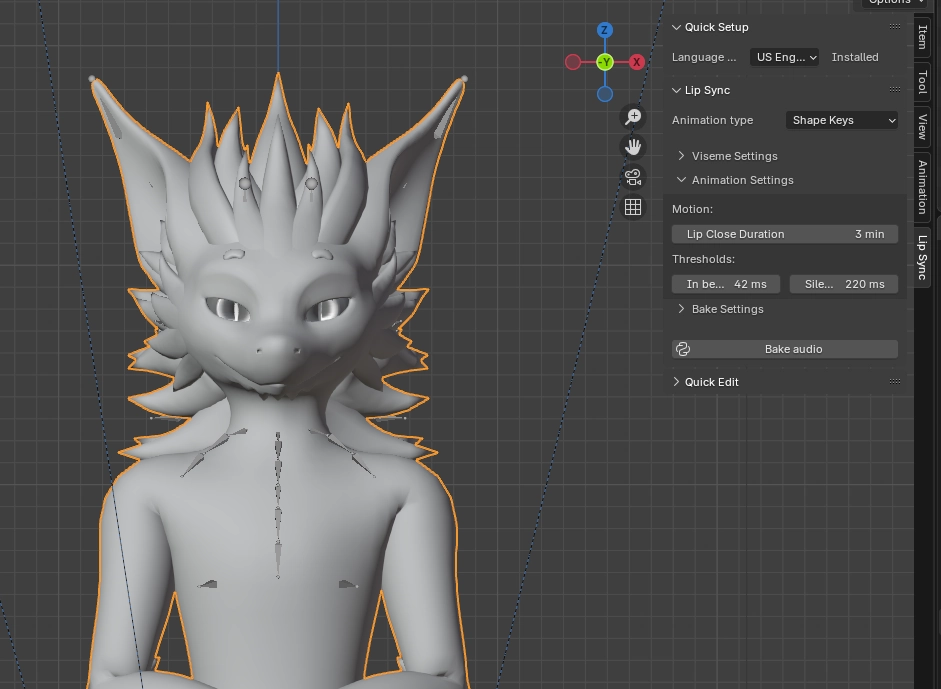Open the Animation type Shape Keys dropdown
Viewport: 941px width, 689px height.
842,120
